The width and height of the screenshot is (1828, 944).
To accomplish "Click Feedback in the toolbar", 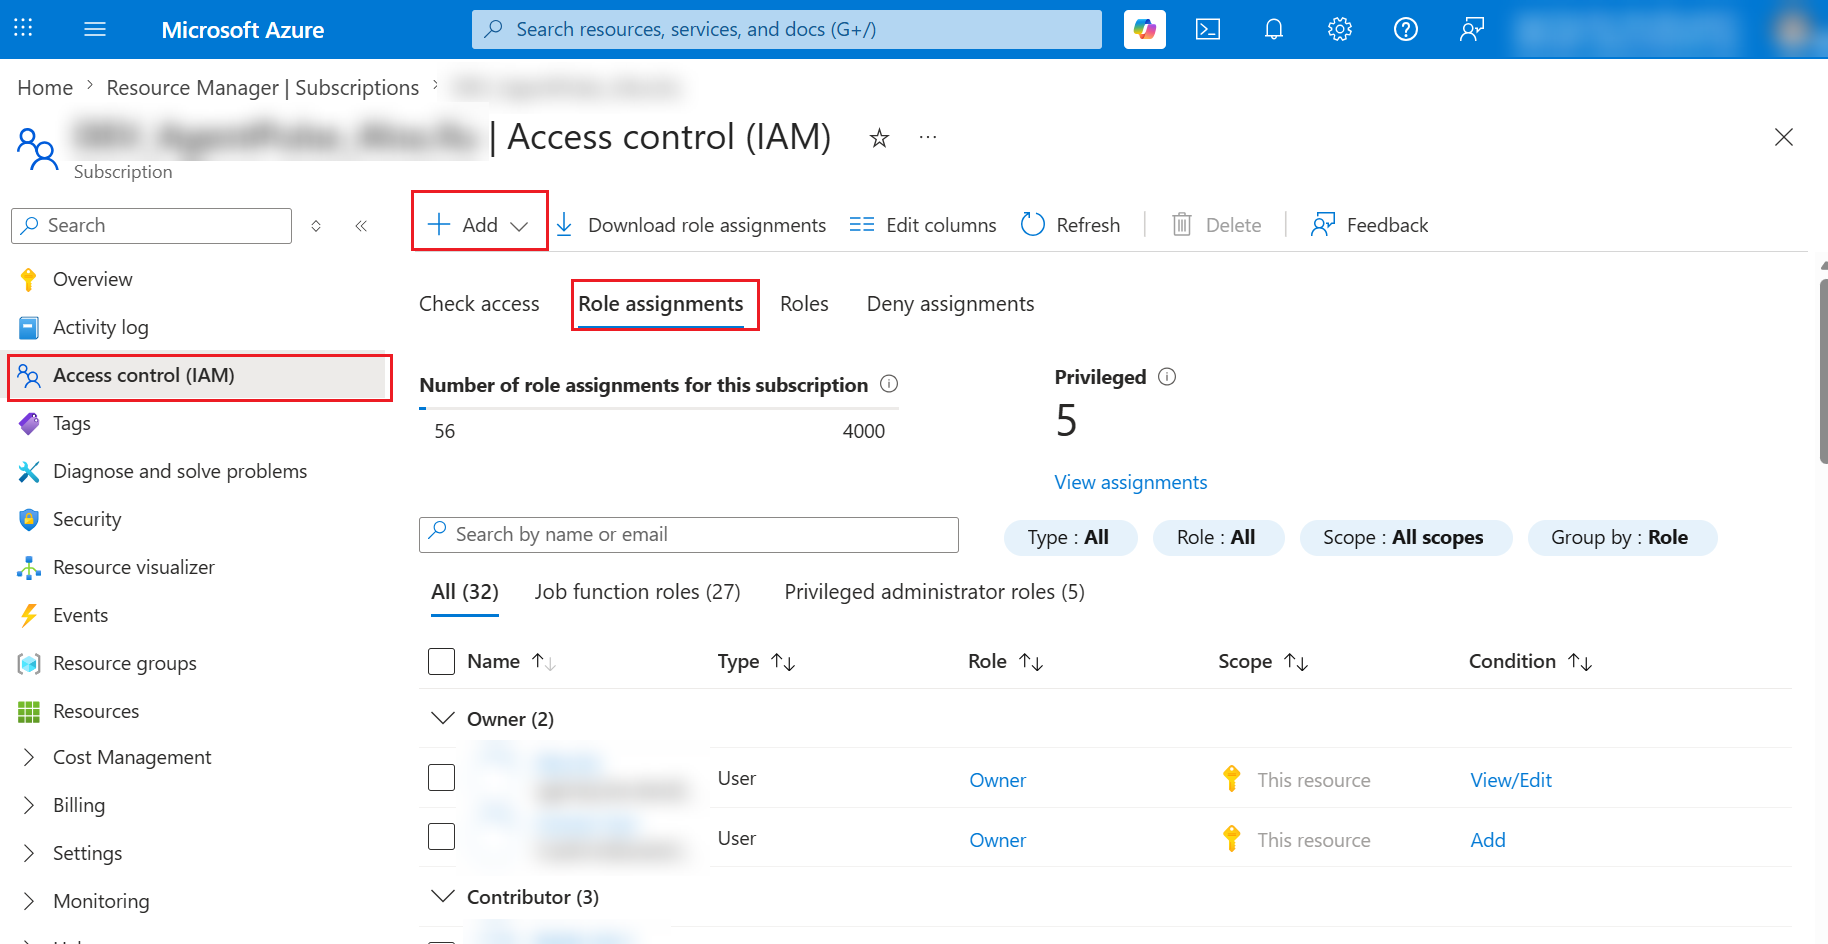I will pyautogui.click(x=1369, y=225).
